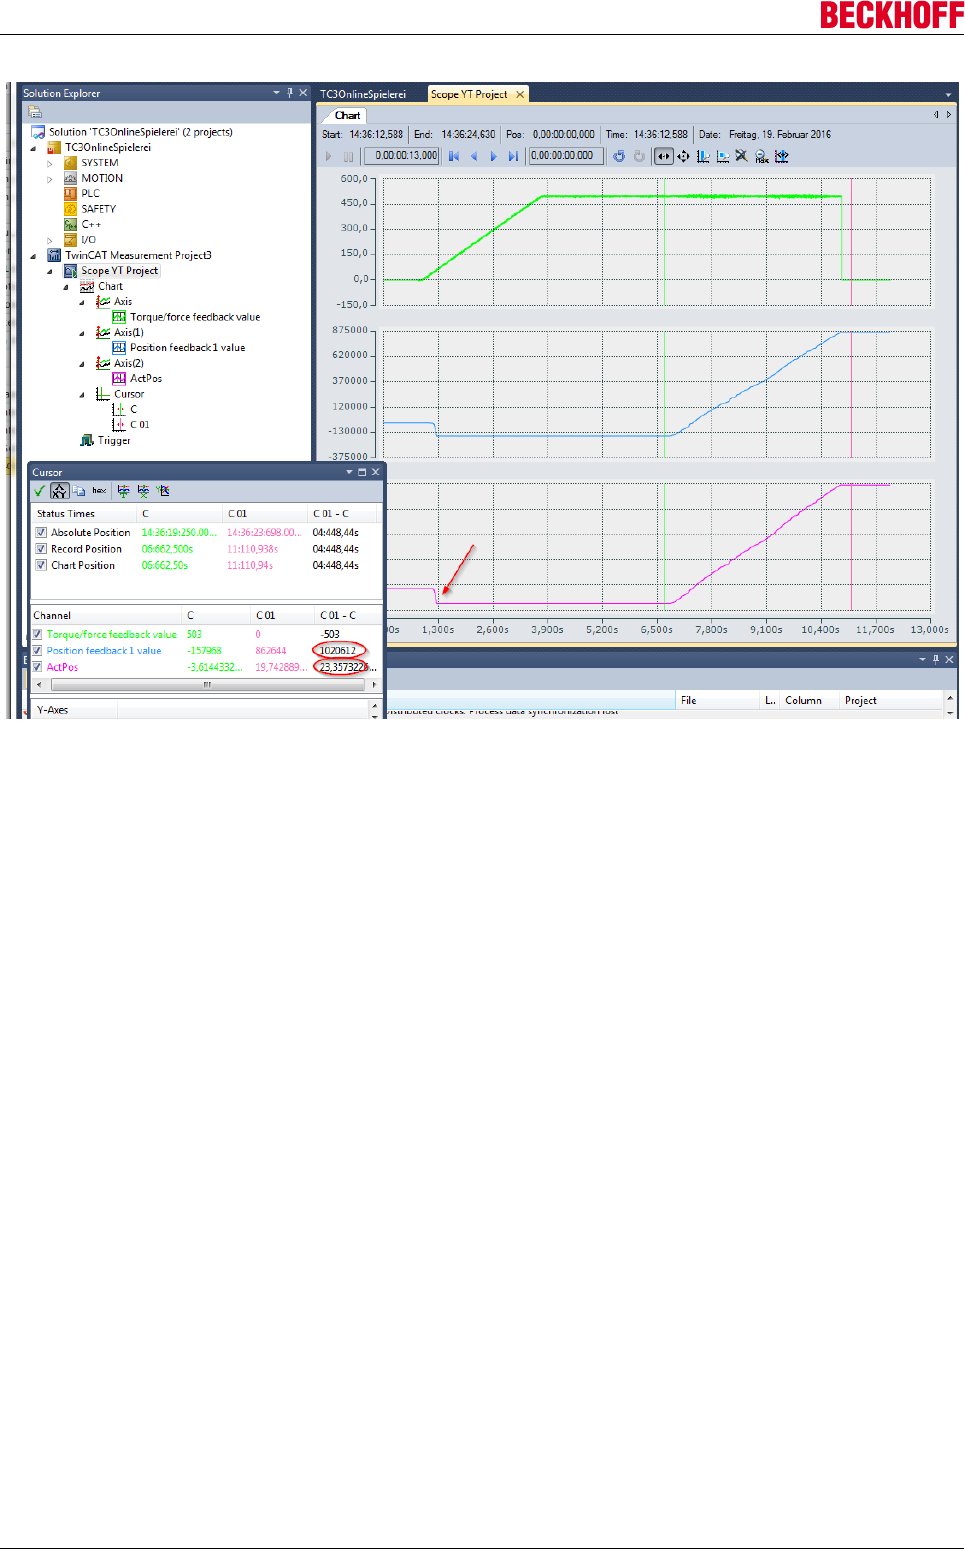Click the position field 0,00:00:00,000
965x1549 pixels.
click(x=566, y=156)
